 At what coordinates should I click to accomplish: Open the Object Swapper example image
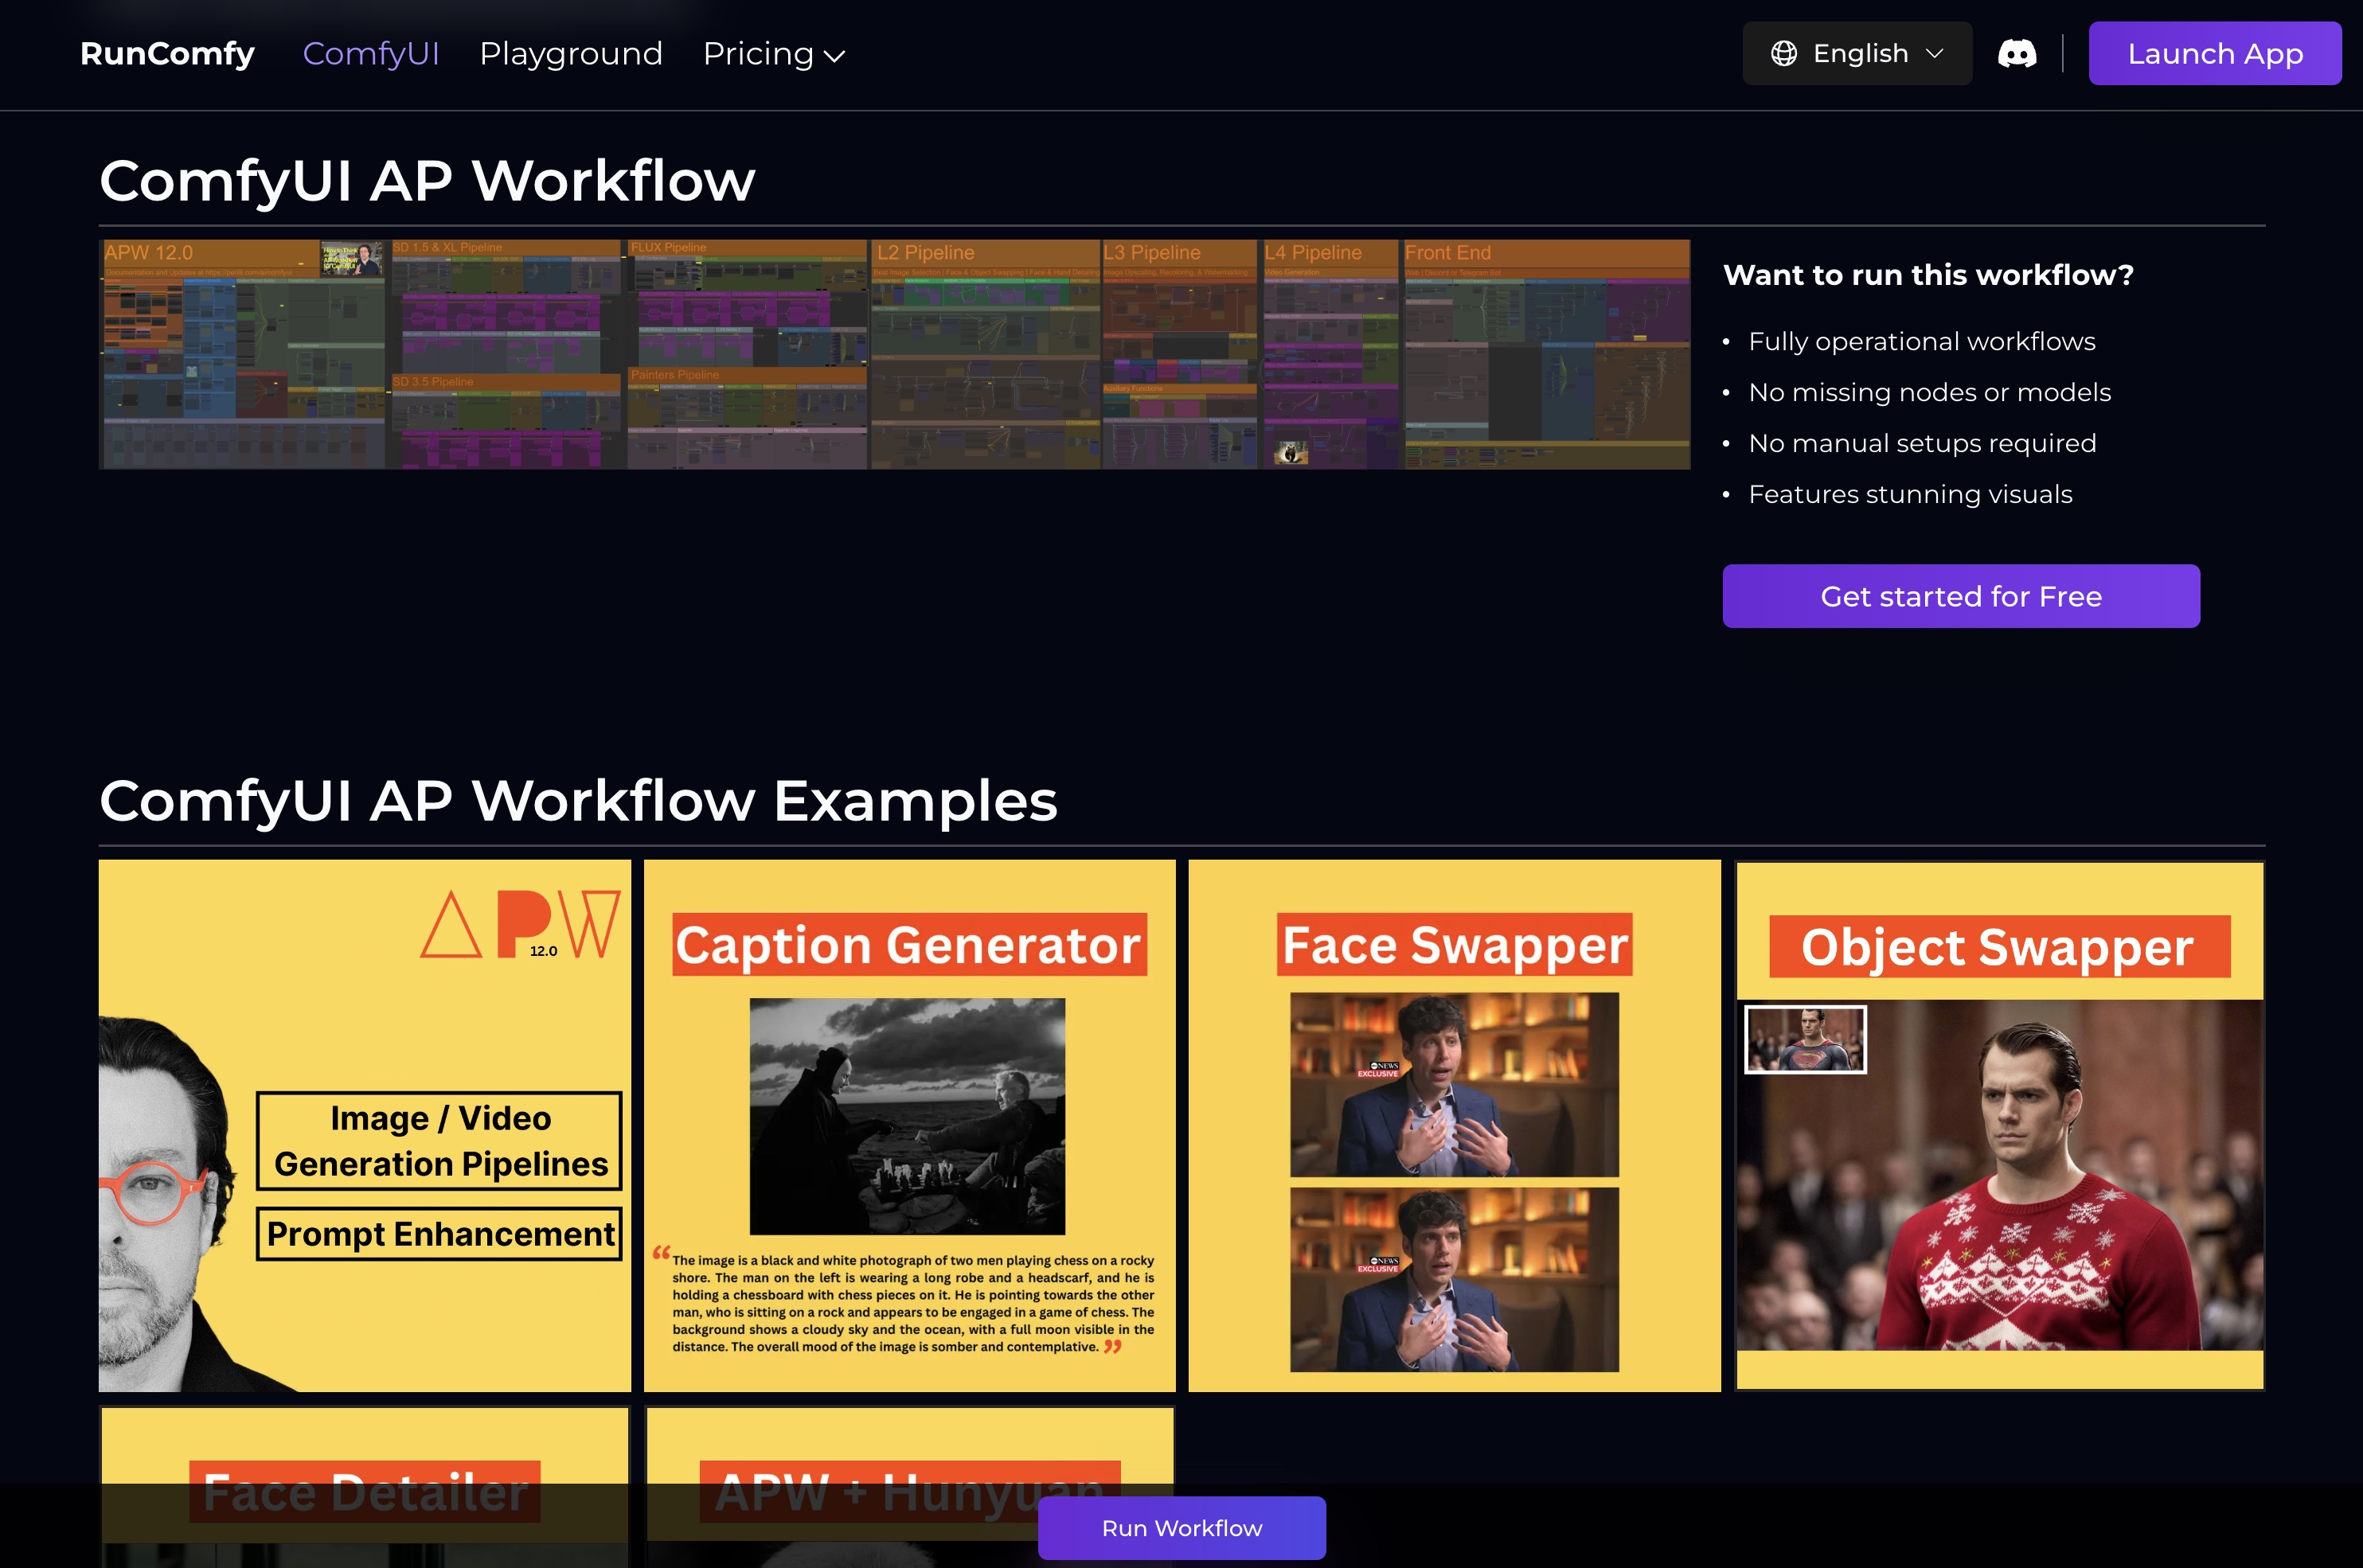point(1999,1125)
